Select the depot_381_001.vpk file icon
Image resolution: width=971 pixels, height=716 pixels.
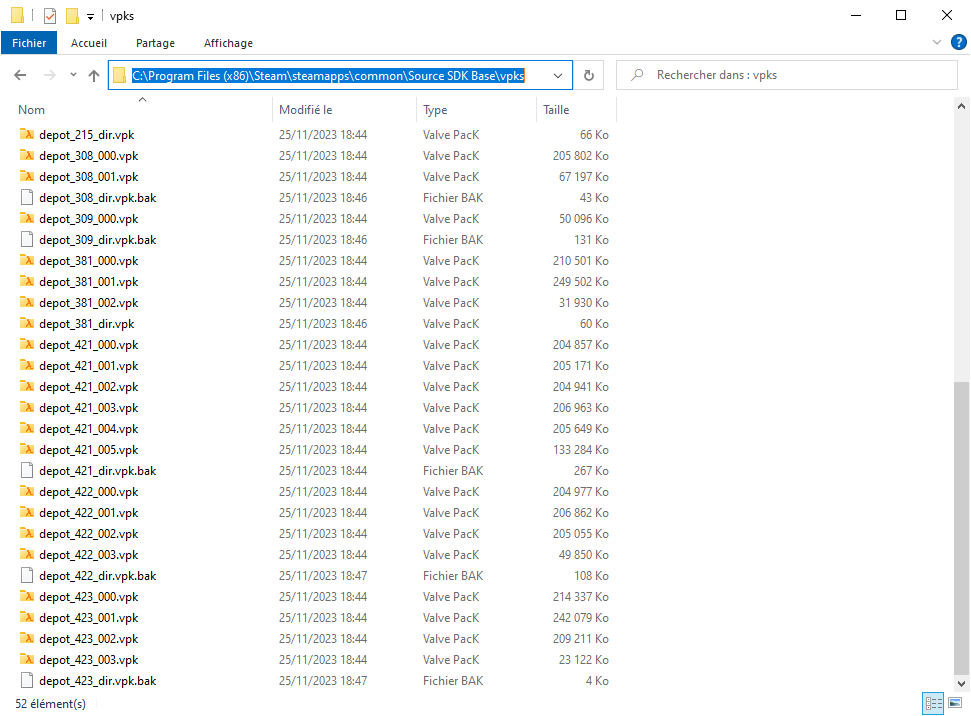point(27,281)
